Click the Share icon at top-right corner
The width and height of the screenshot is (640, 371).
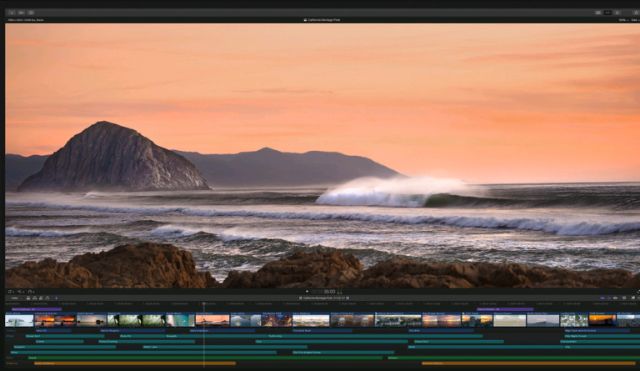tap(636, 13)
